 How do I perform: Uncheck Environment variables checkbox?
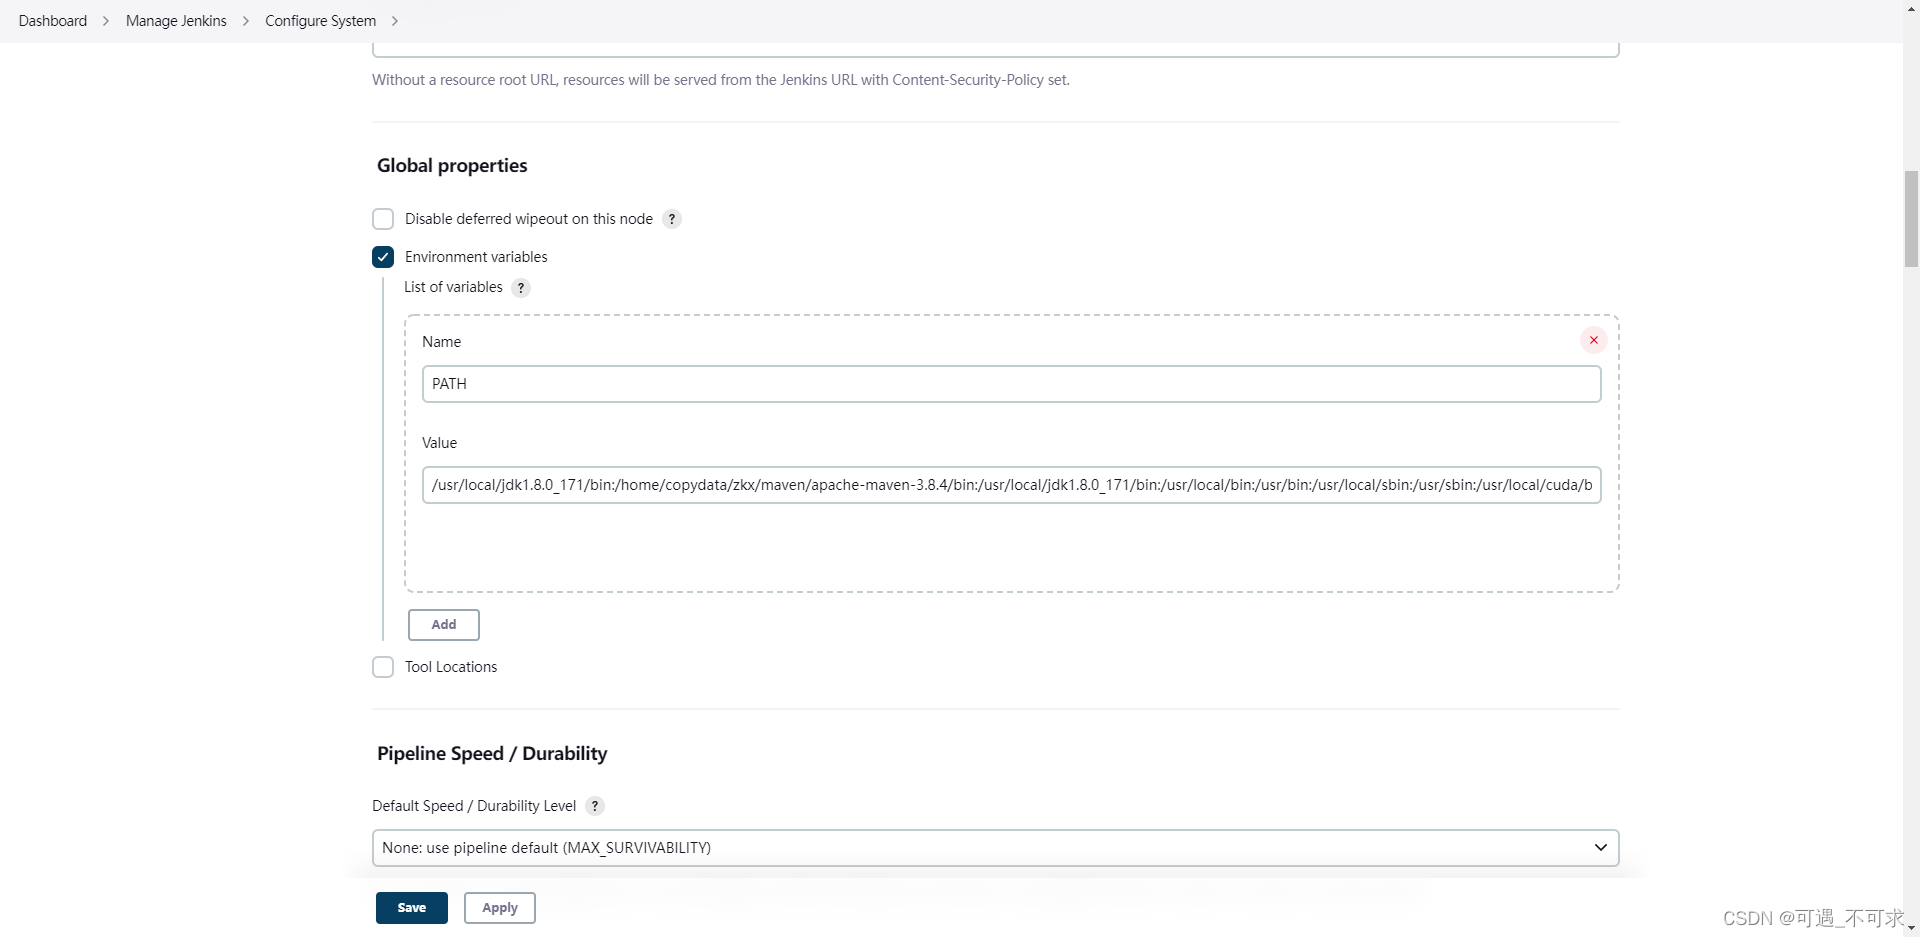[x=383, y=257]
